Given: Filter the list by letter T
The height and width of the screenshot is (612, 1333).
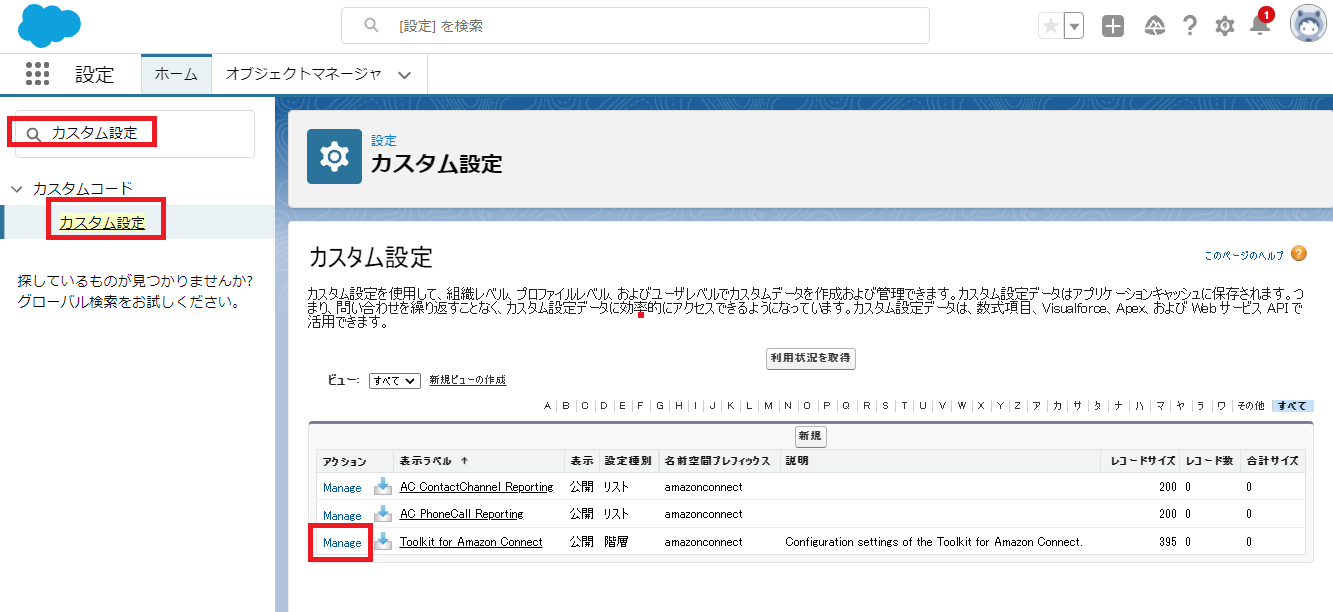Looking at the screenshot, I should [x=905, y=406].
